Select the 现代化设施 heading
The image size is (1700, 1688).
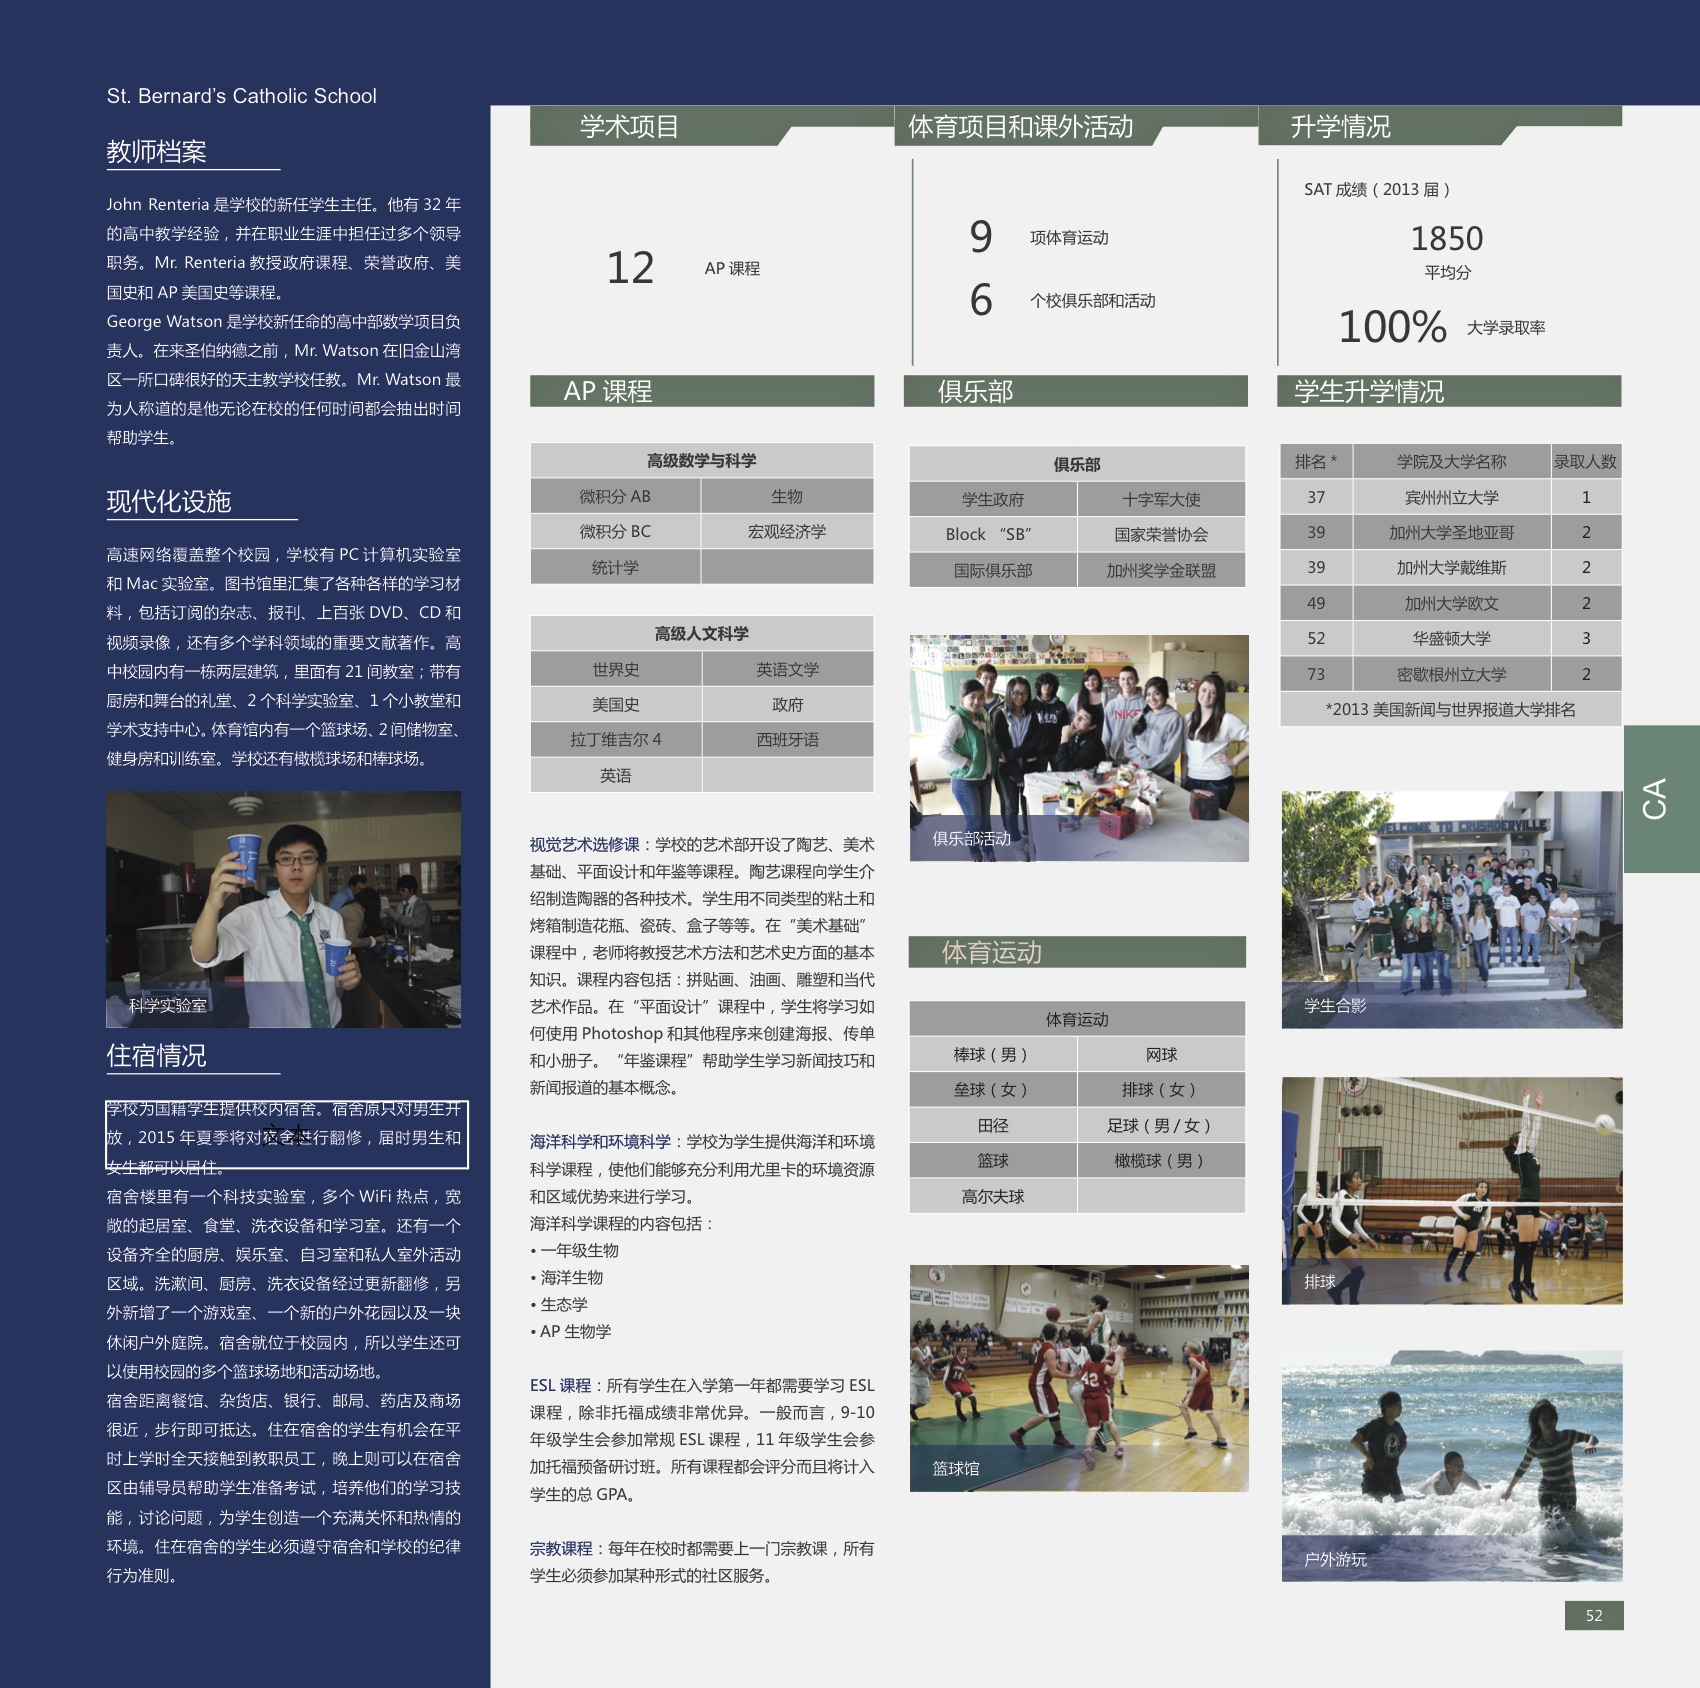point(169,501)
